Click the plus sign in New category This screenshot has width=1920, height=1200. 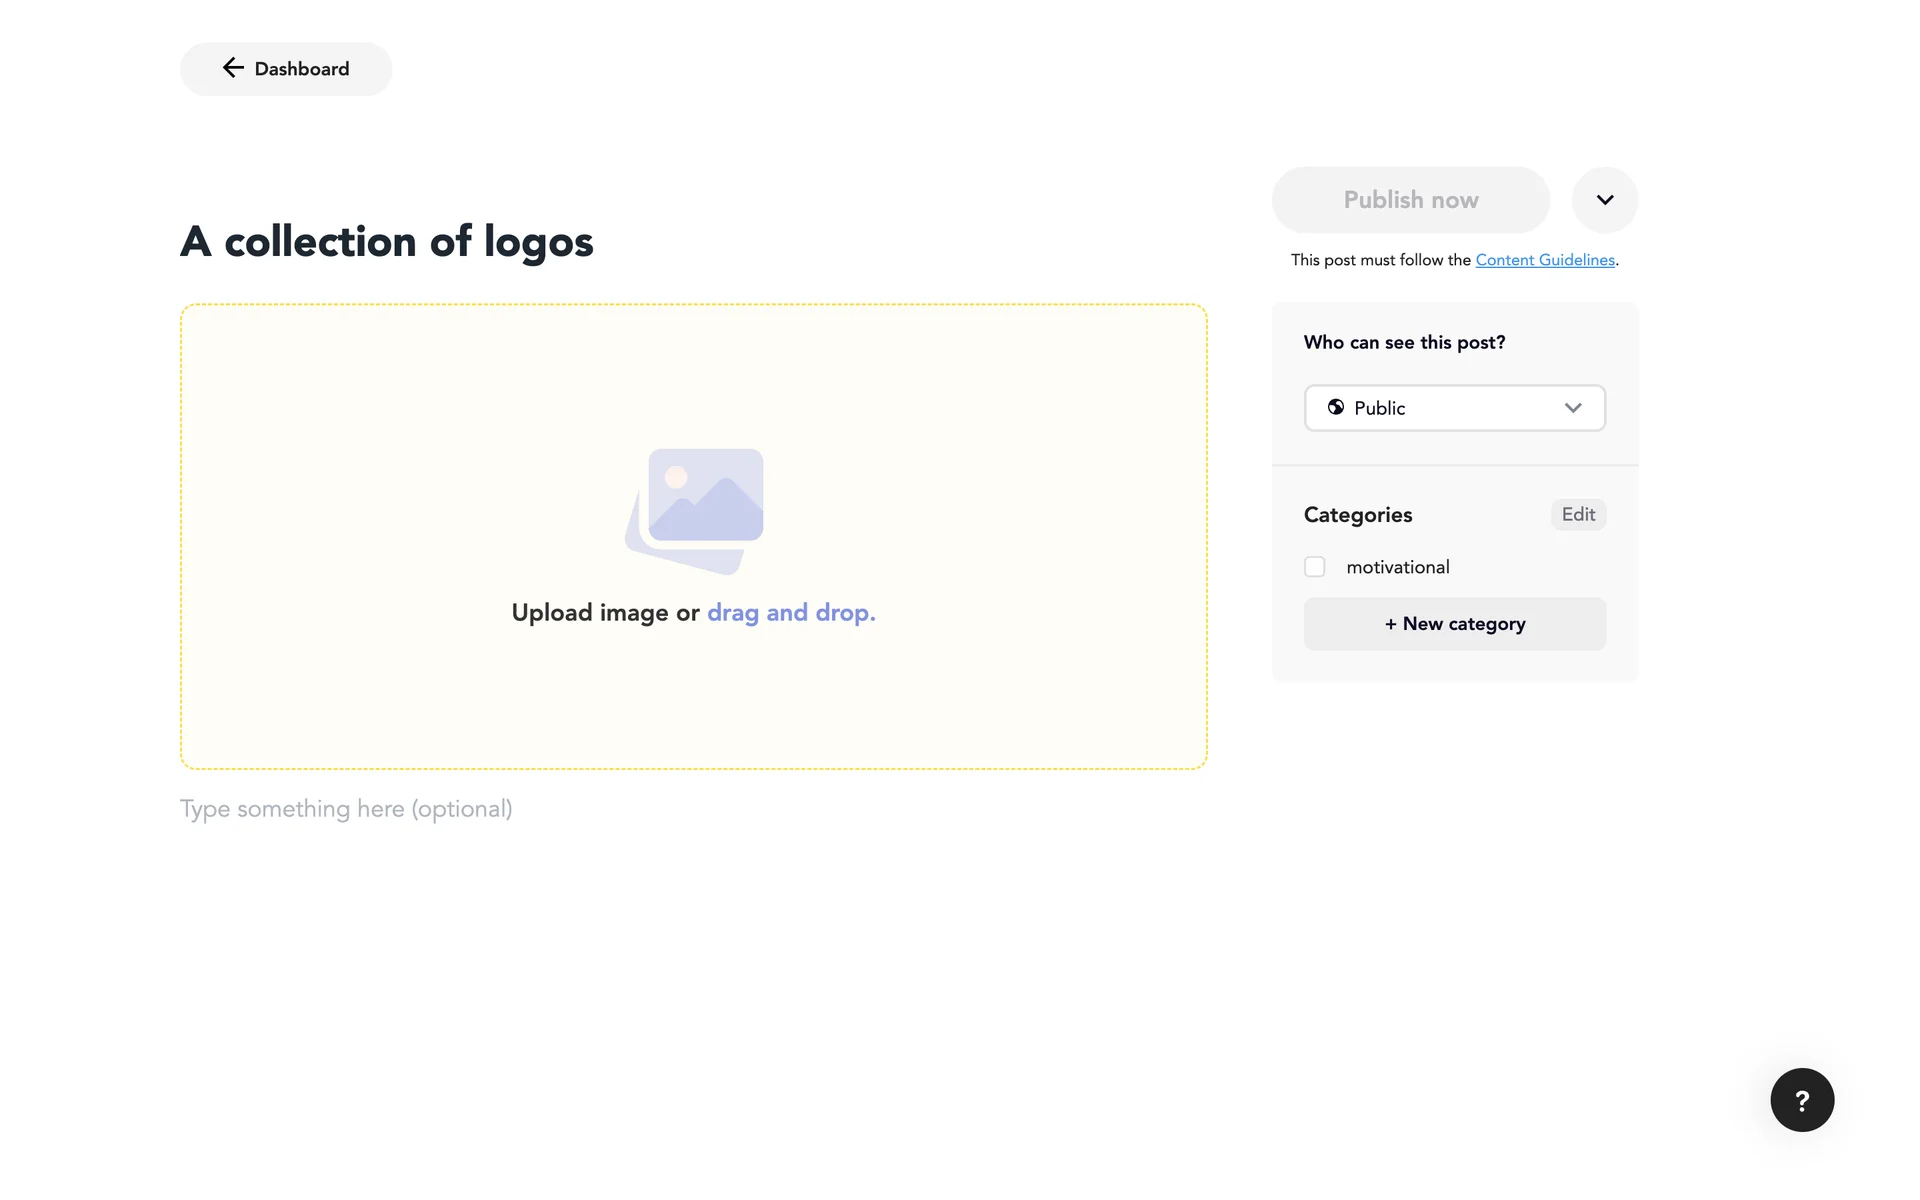1390,624
